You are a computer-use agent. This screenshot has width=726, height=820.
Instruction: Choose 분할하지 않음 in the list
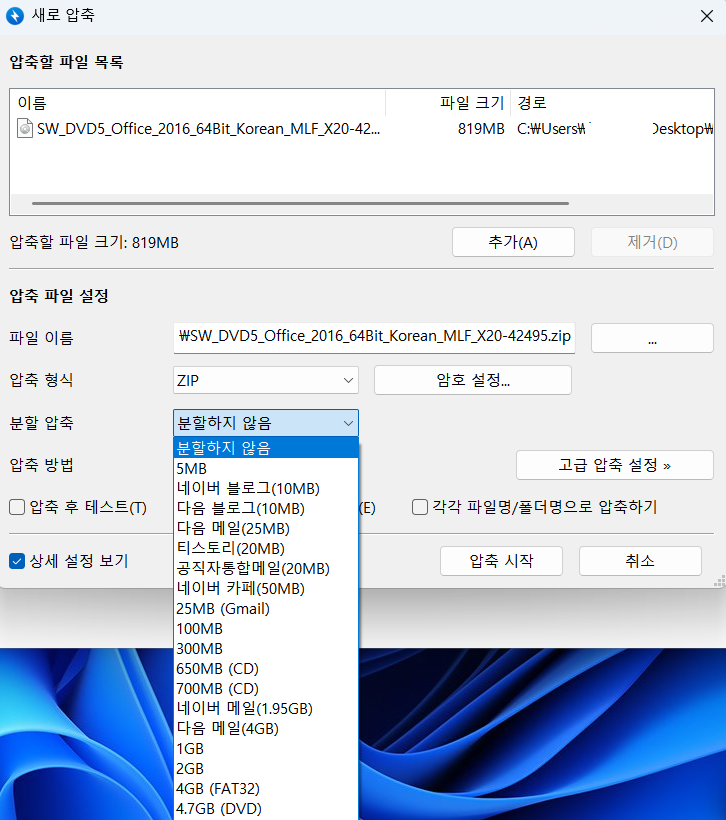[266, 448]
